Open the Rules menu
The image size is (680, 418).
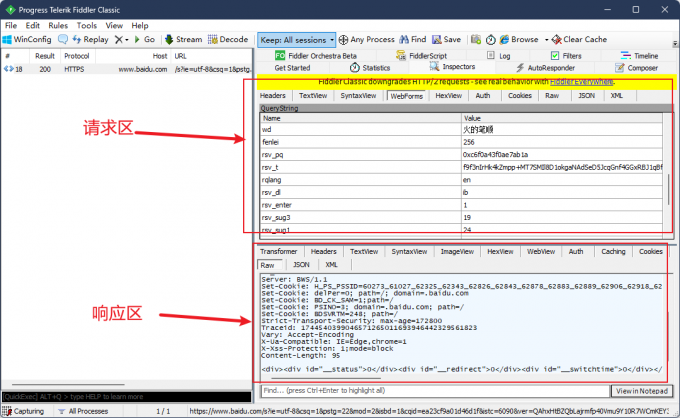point(58,26)
